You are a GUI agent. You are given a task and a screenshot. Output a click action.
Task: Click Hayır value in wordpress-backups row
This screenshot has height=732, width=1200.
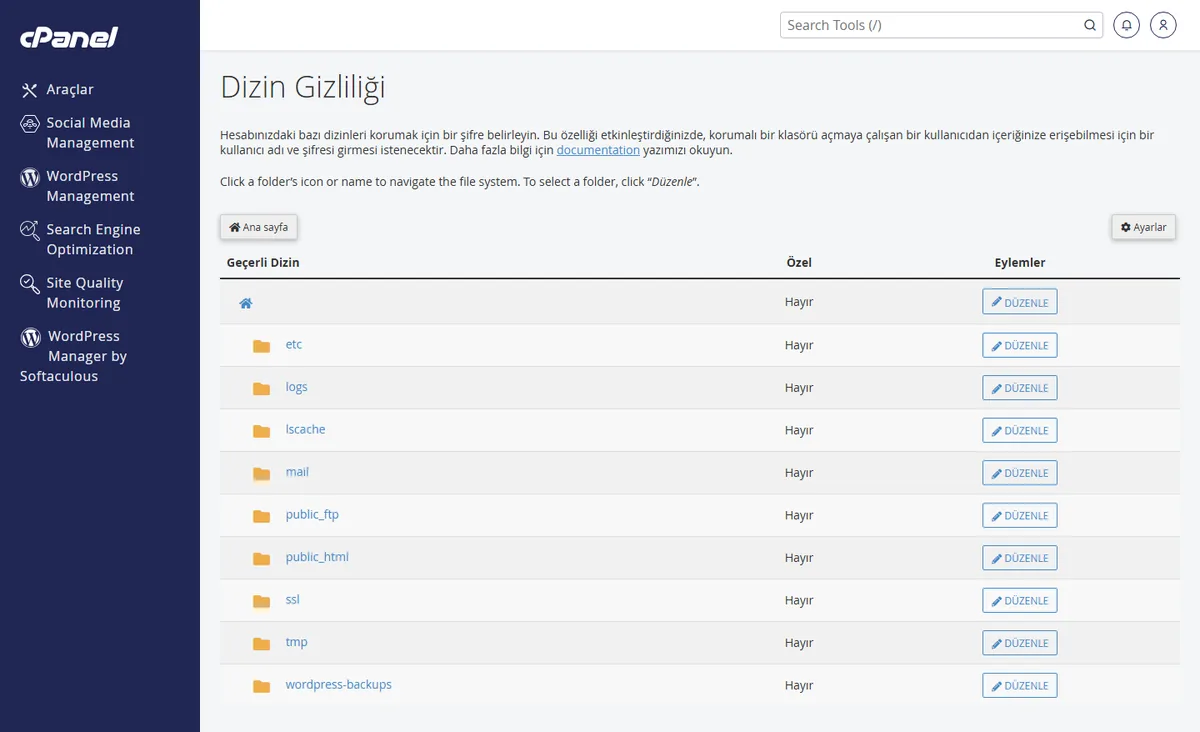point(799,685)
